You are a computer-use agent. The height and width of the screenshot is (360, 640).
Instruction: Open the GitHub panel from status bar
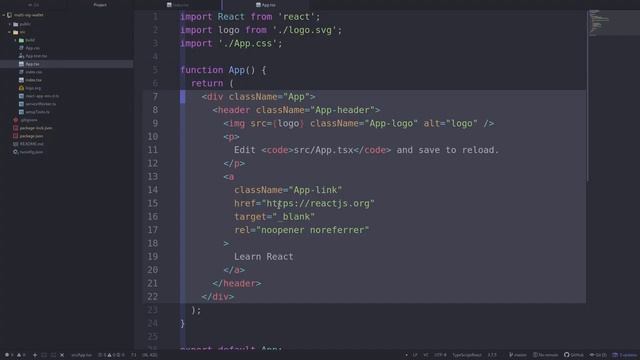[x=574, y=355]
